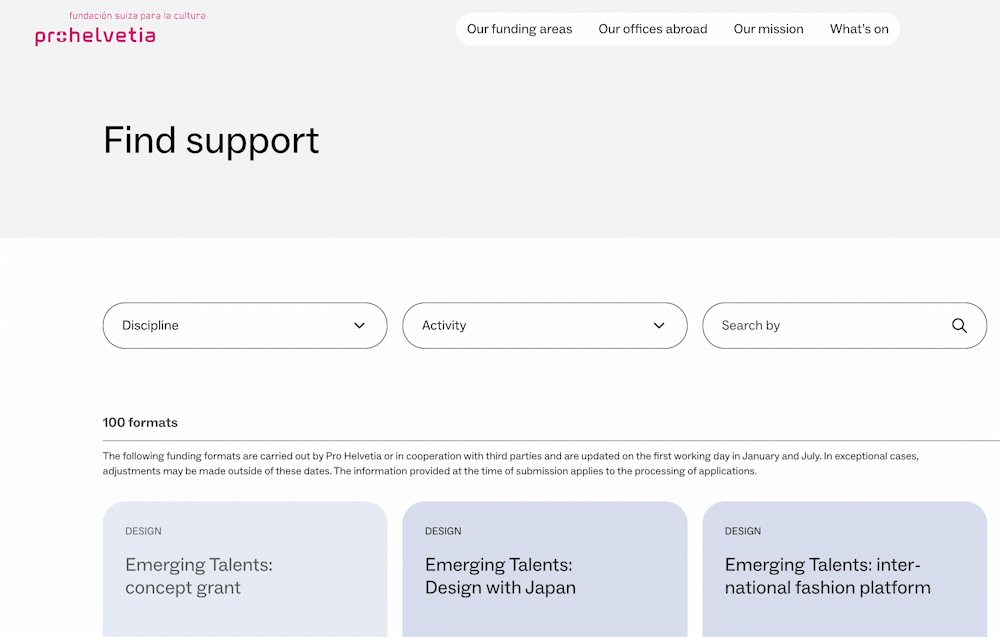The height and width of the screenshot is (637, 1000).
Task: Click the "Find support" page heading
Action: pyautogui.click(x=211, y=140)
